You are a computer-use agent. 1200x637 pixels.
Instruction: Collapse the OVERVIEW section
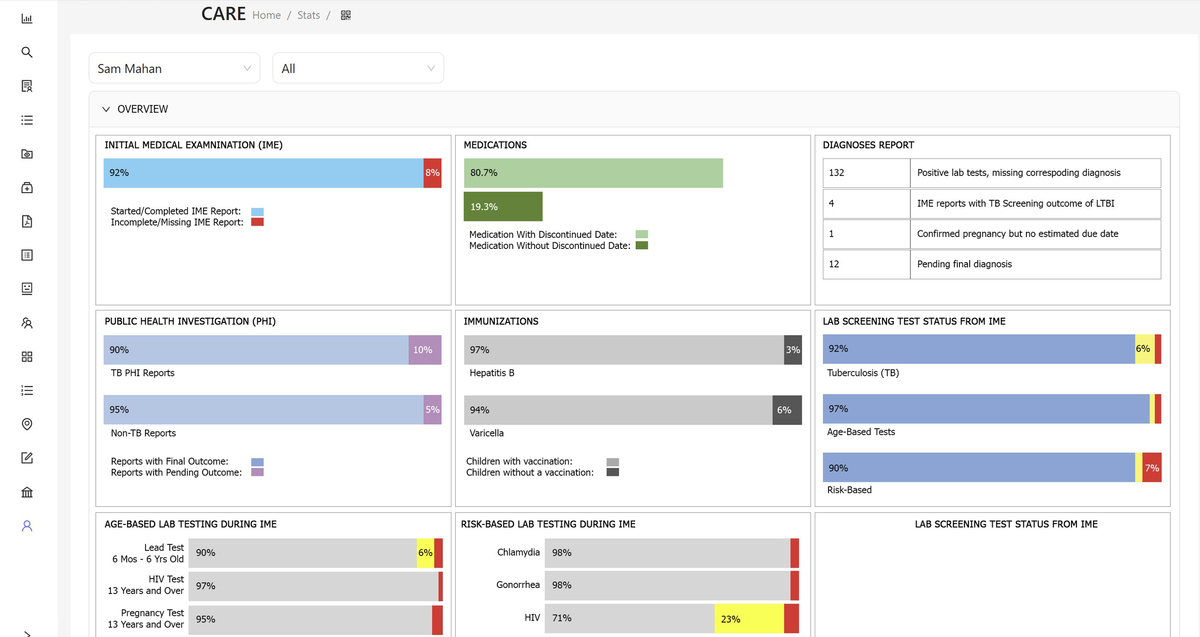coord(106,109)
